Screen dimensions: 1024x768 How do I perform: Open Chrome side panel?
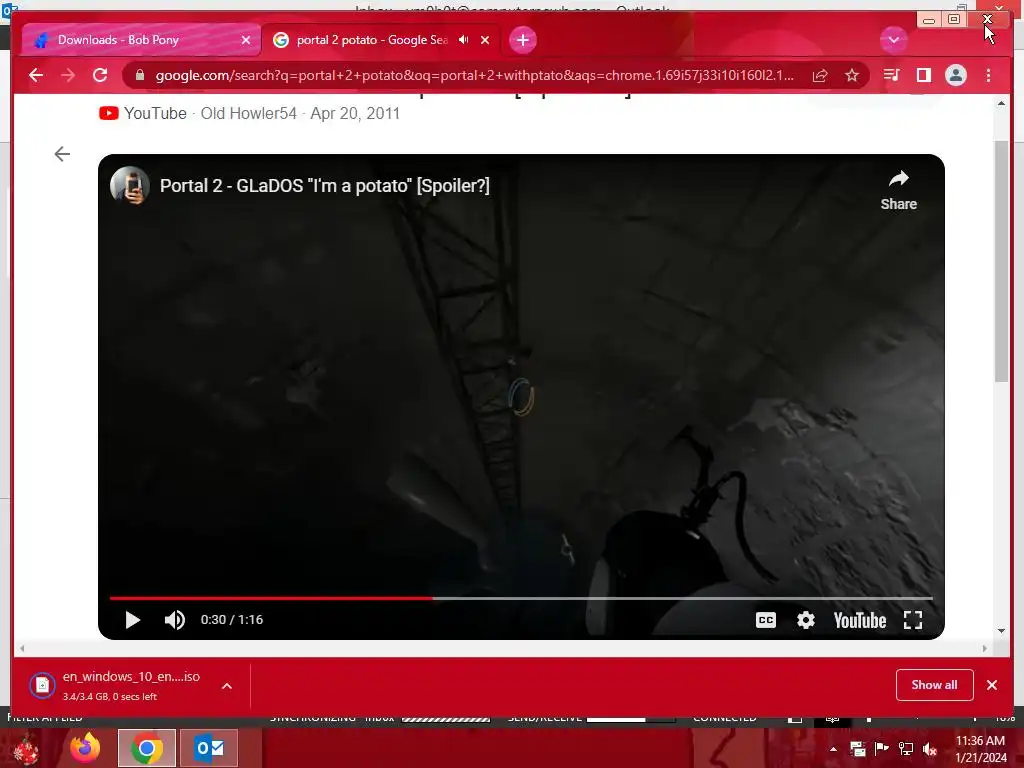pyautogui.click(x=923, y=75)
